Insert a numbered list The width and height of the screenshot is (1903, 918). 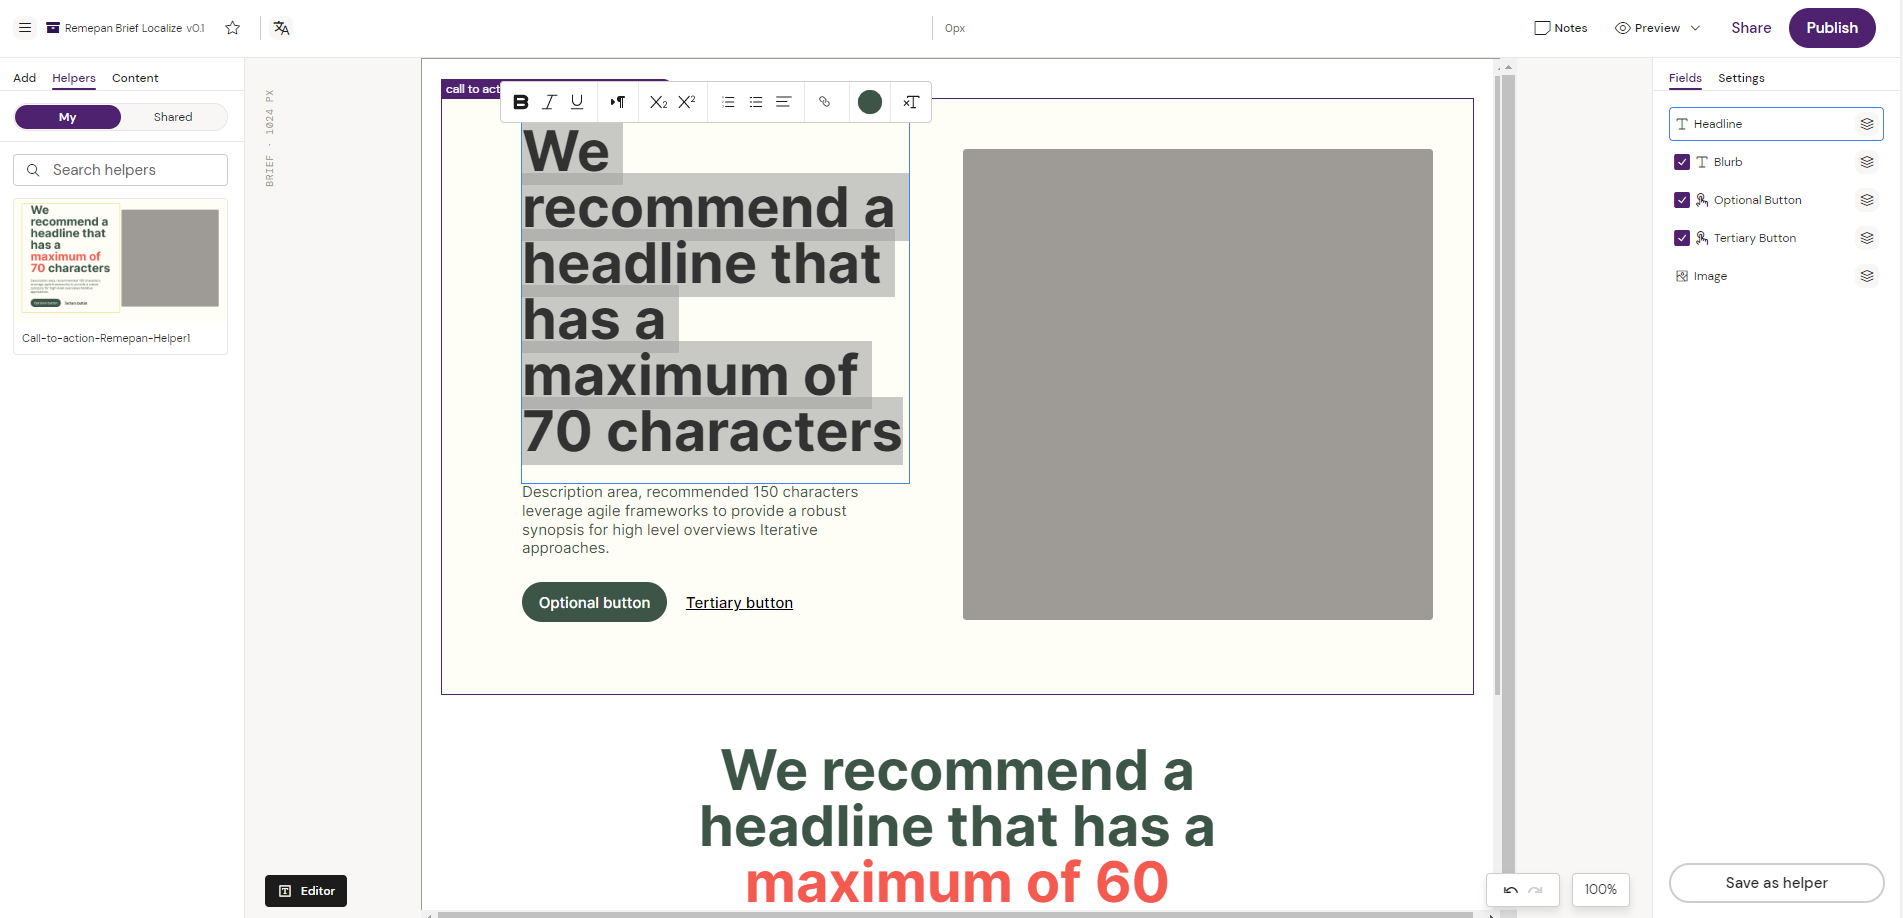coord(728,102)
